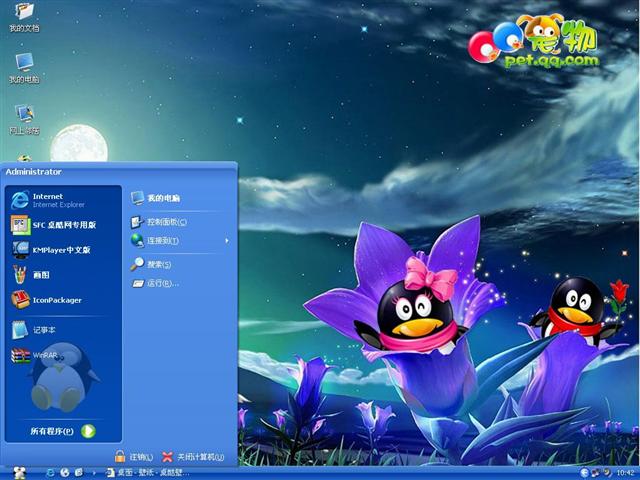The width and height of the screenshot is (640, 480).
Task: Launch Internet Explorer from Start menu
Action: pos(63,200)
